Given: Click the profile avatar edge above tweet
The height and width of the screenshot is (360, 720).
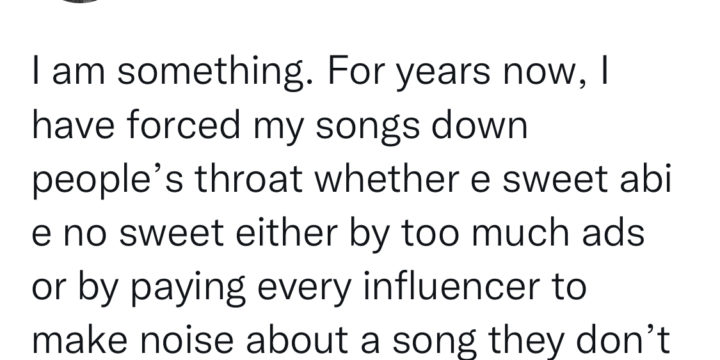Looking at the screenshot, I should click(x=81, y=1).
